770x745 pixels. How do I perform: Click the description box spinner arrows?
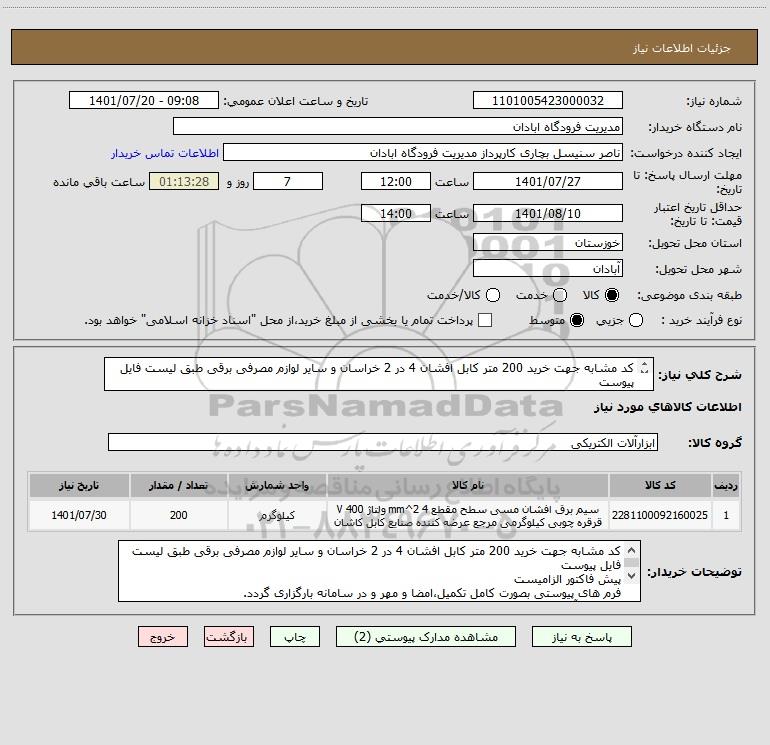[645, 368]
